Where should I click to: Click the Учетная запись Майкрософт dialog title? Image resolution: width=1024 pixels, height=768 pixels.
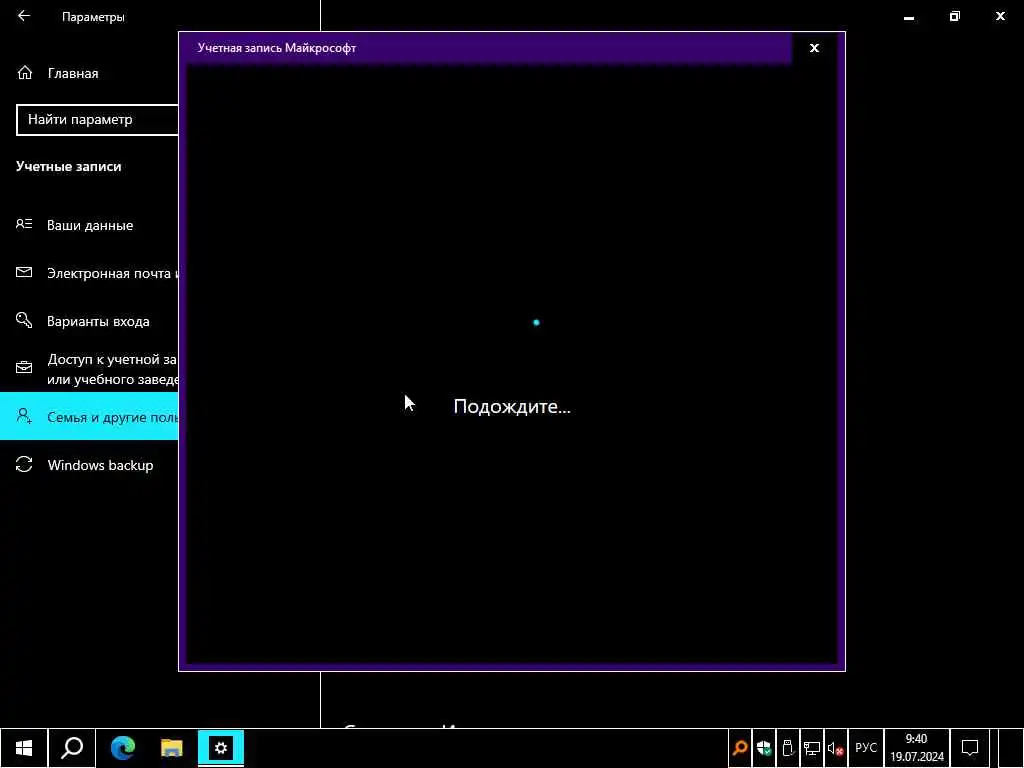click(x=277, y=48)
